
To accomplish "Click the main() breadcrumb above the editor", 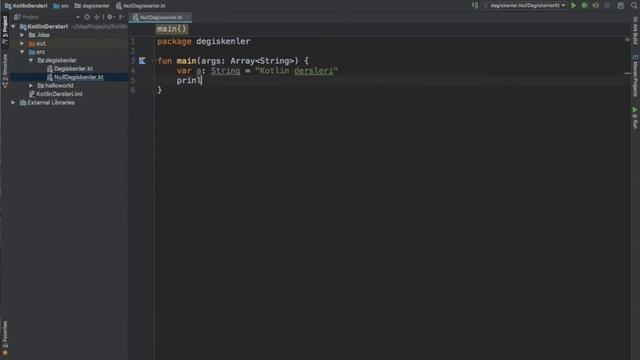I will (x=172, y=29).
